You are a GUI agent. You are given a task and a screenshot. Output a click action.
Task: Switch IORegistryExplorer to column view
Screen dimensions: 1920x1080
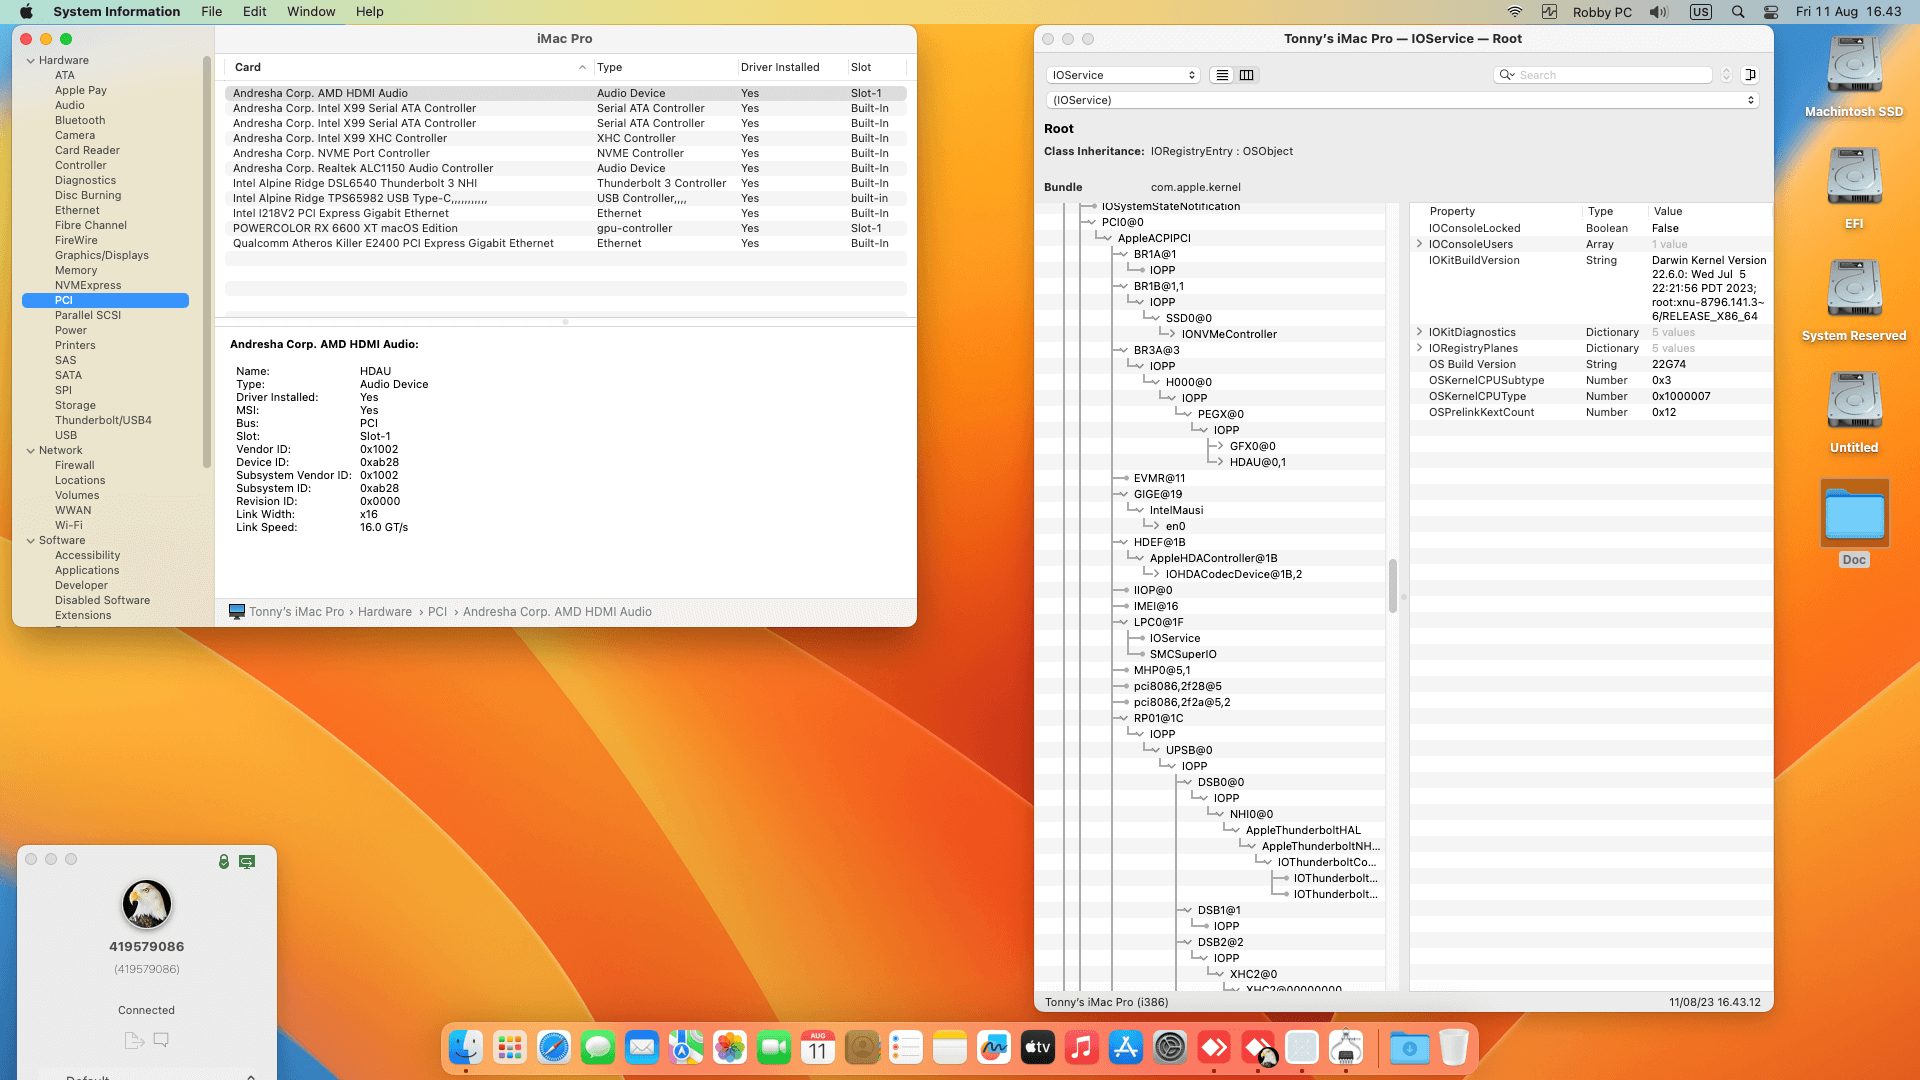(1247, 75)
